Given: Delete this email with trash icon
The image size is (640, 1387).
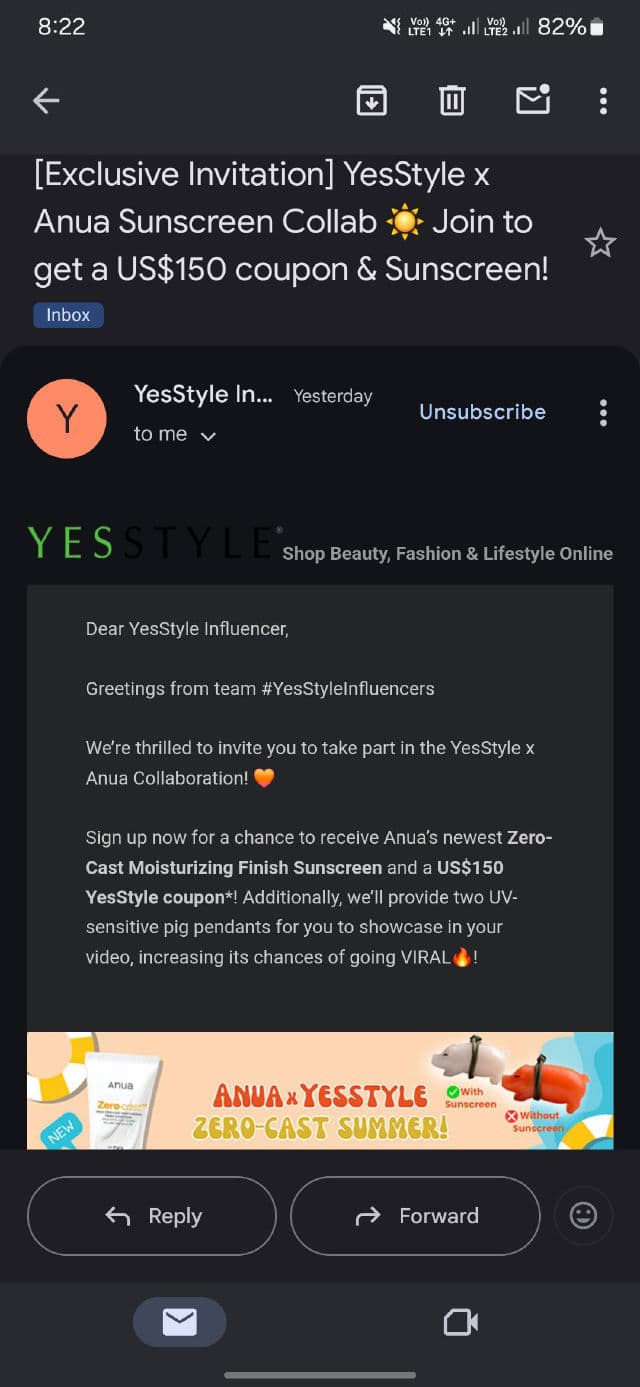Looking at the screenshot, I should coord(452,100).
